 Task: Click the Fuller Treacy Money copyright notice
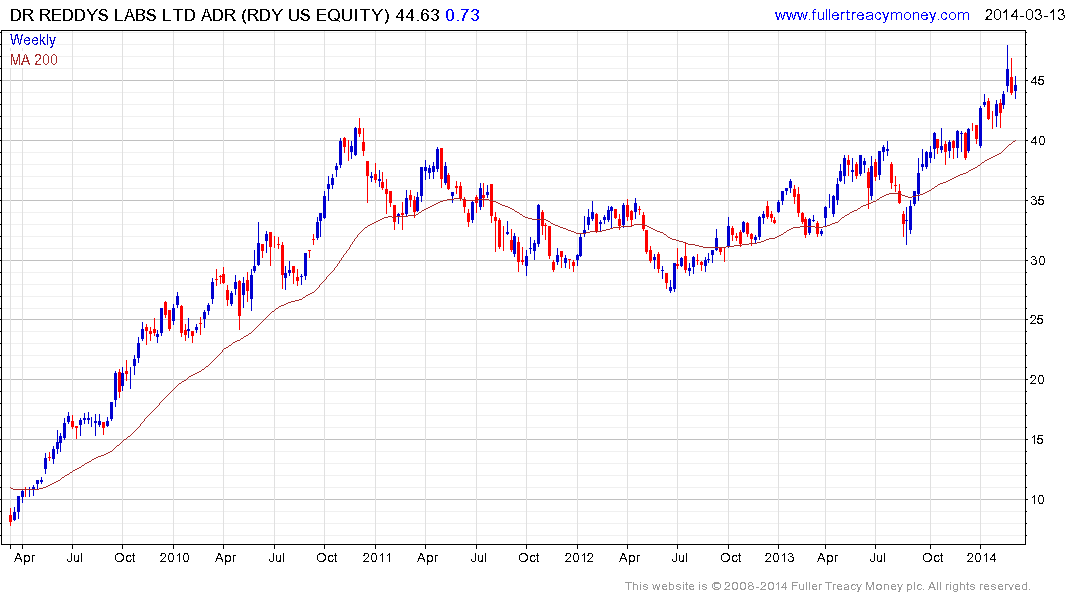(x=827, y=586)
